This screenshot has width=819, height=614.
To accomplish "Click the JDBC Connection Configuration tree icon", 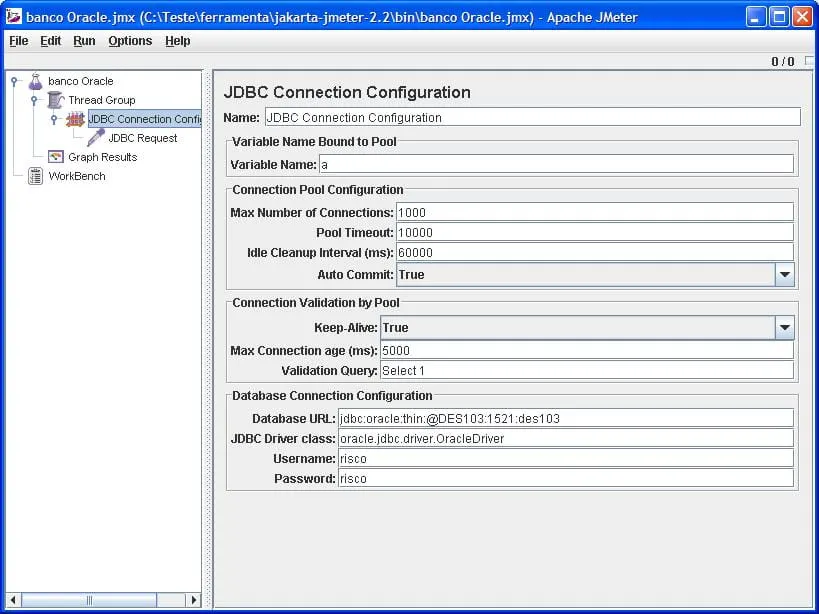I will pos(75,119).
